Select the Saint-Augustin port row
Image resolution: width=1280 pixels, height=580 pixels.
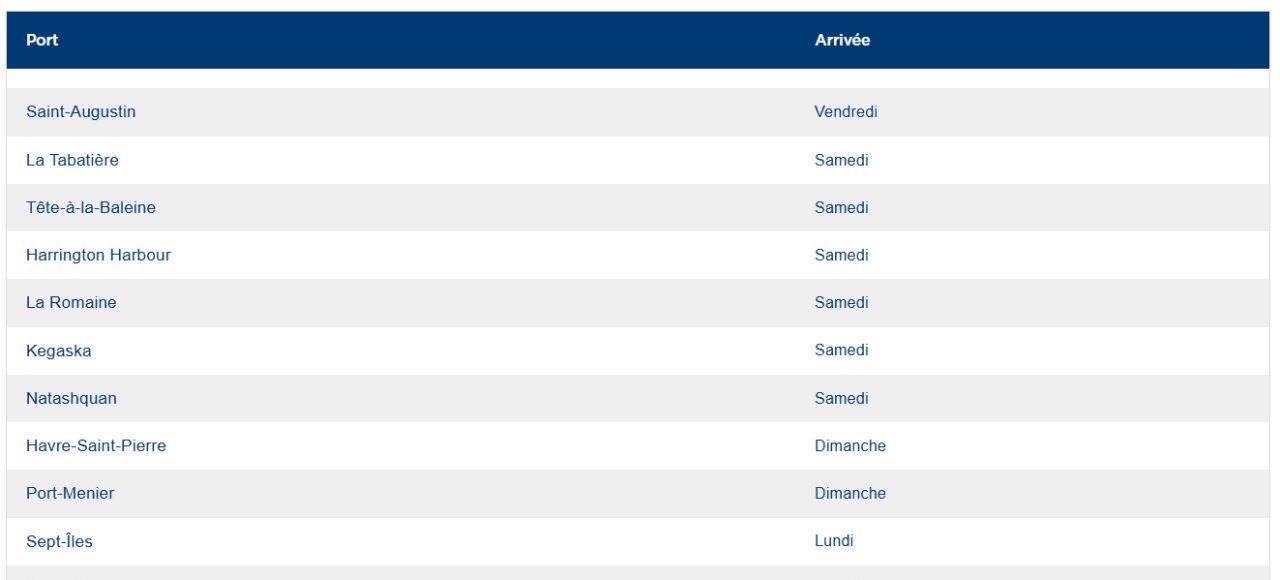81,112
